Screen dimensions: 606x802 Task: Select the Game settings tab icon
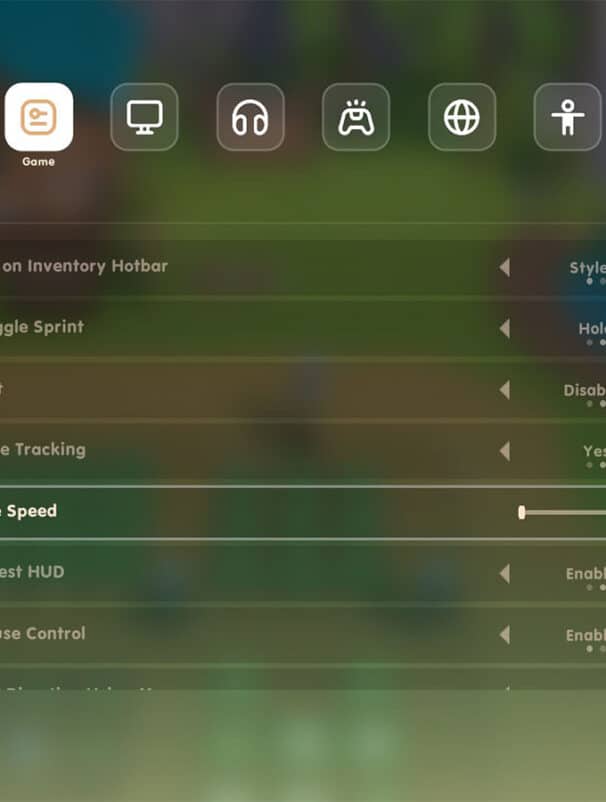coord(39,117)
